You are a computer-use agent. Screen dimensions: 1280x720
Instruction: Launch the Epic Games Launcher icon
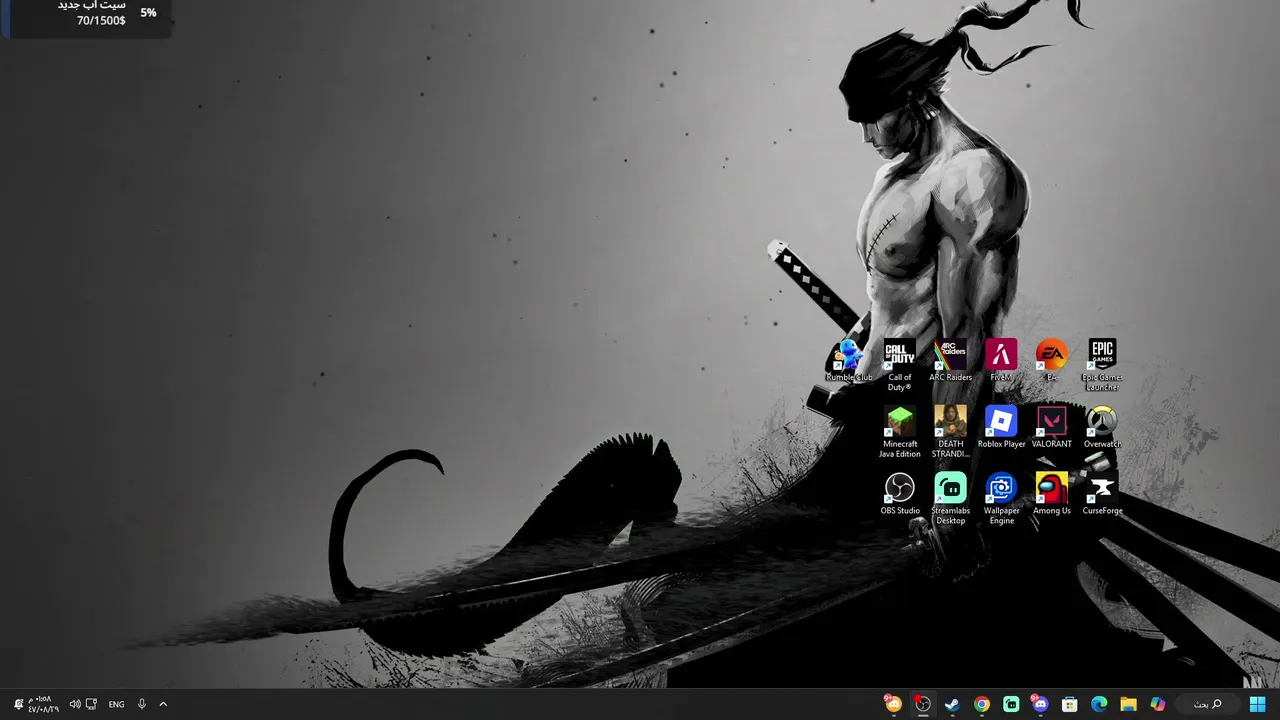[1102, 365]
